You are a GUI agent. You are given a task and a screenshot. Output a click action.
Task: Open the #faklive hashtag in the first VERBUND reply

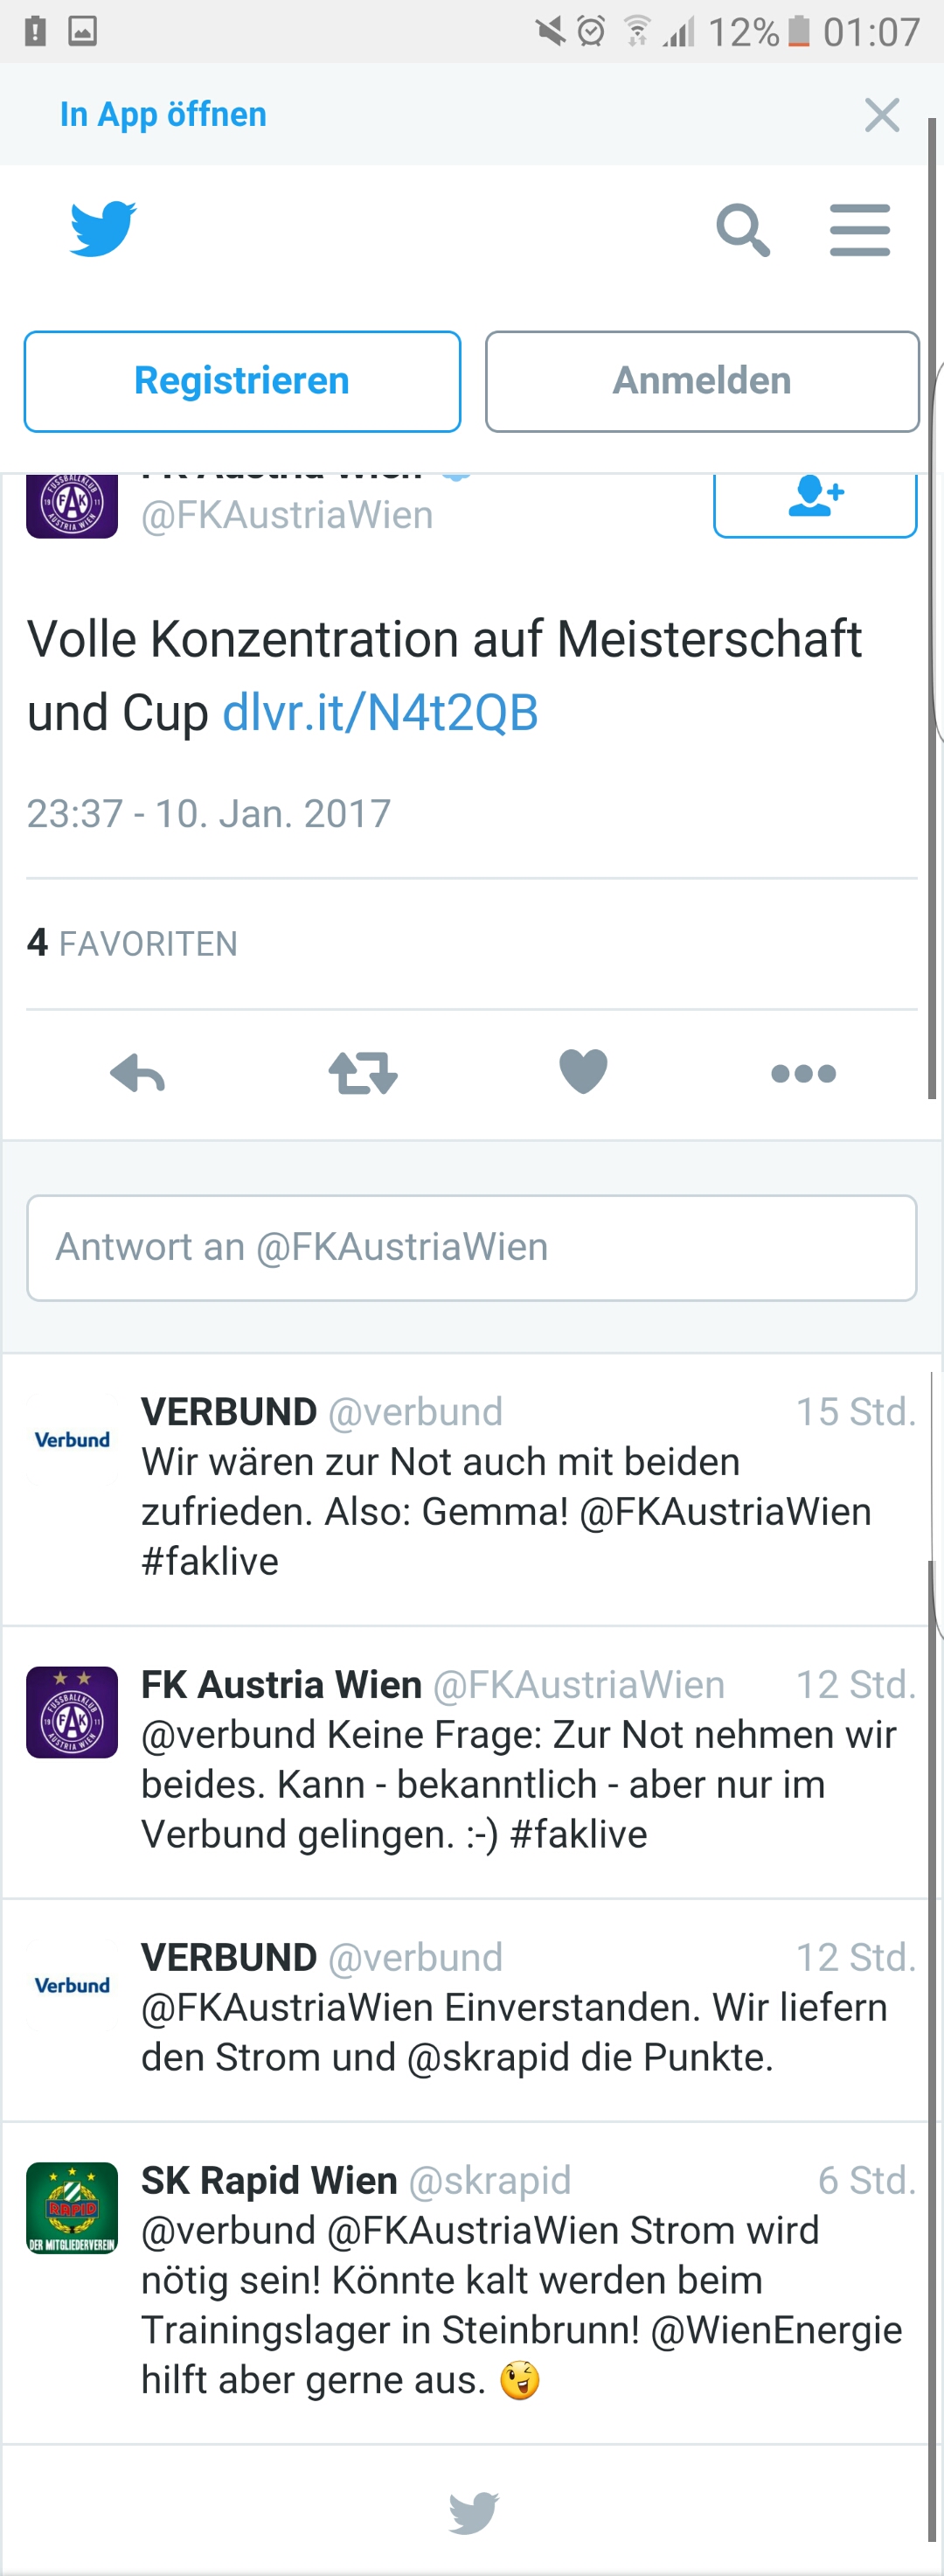point(210,1561)
